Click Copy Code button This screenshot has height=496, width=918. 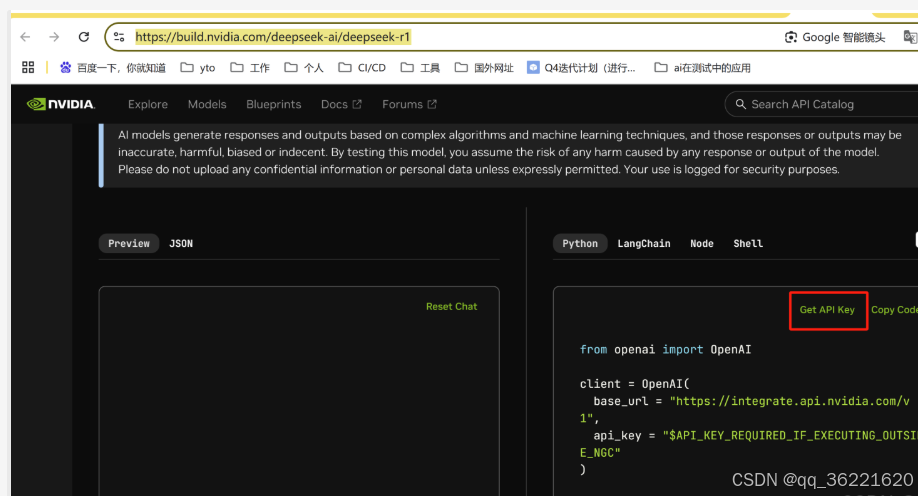[x=894, y=310]
